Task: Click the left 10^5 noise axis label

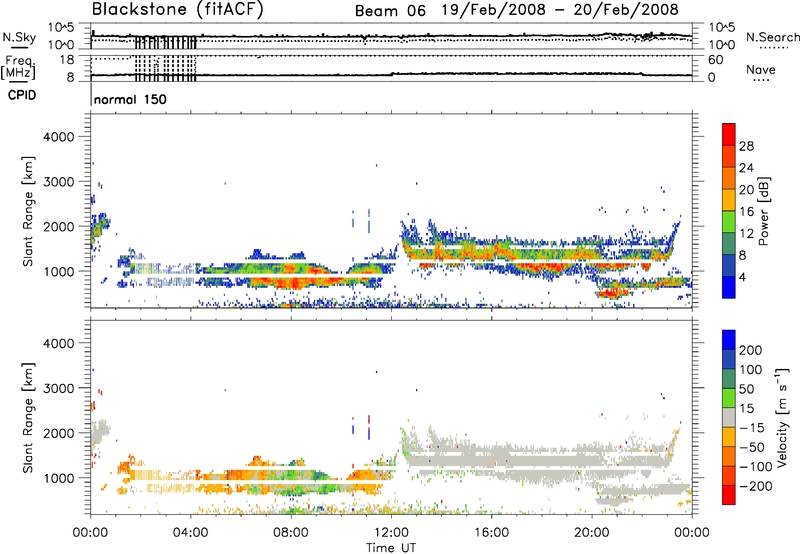Action: click(61, 28)
